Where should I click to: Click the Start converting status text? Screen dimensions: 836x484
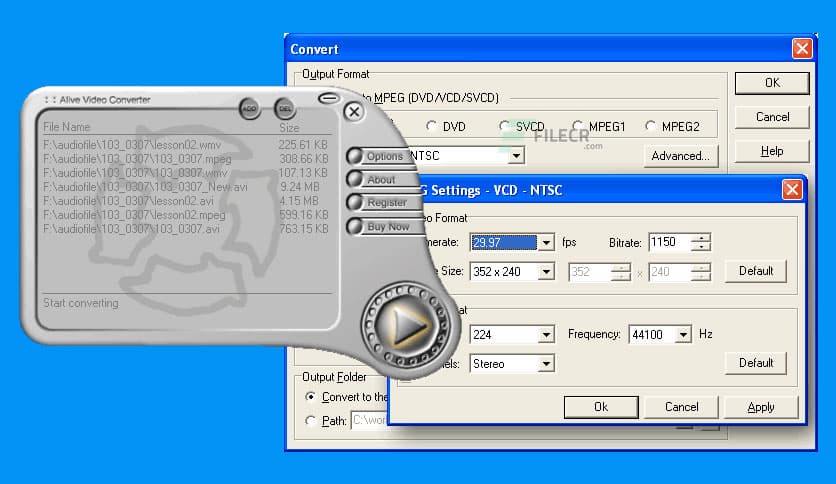pyautogui.click(x=81, y=303)
